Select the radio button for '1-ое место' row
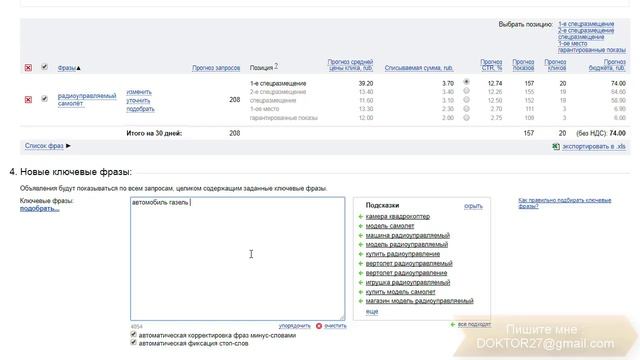The image size is (640, 360). click(466, 109)
